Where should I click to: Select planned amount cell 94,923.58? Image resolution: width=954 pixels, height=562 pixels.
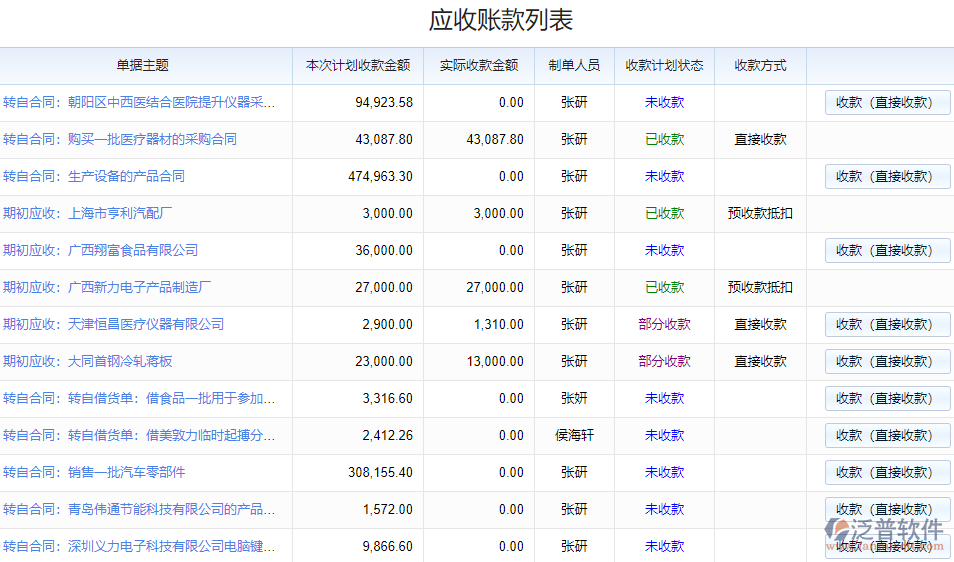(x=384, y=102)
